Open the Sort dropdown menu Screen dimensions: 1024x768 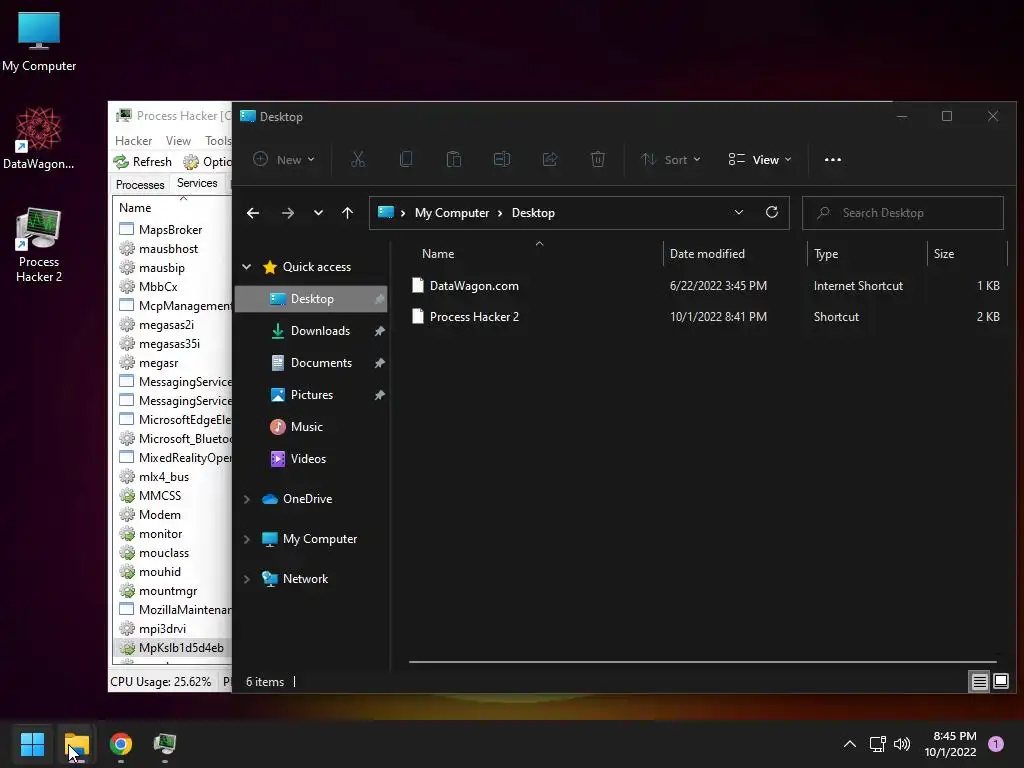671,159
